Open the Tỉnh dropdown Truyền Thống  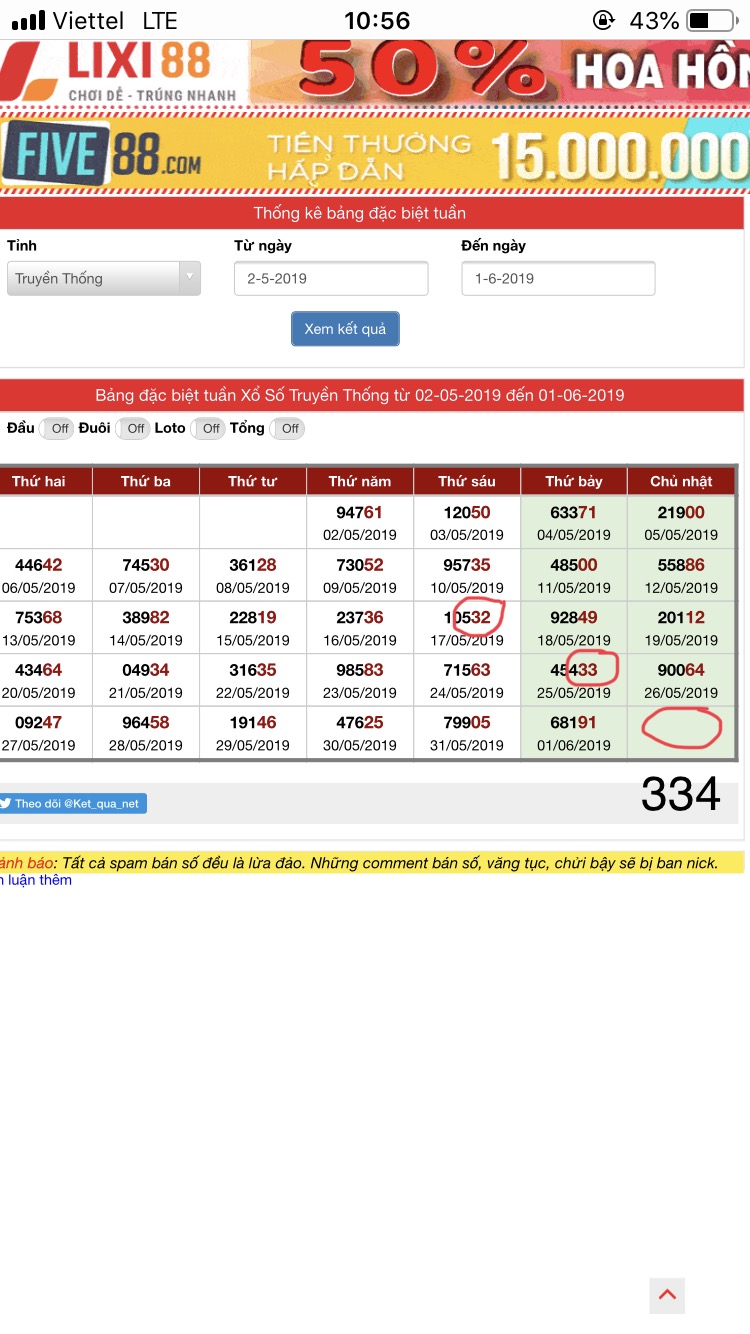[x=103, y=279]
